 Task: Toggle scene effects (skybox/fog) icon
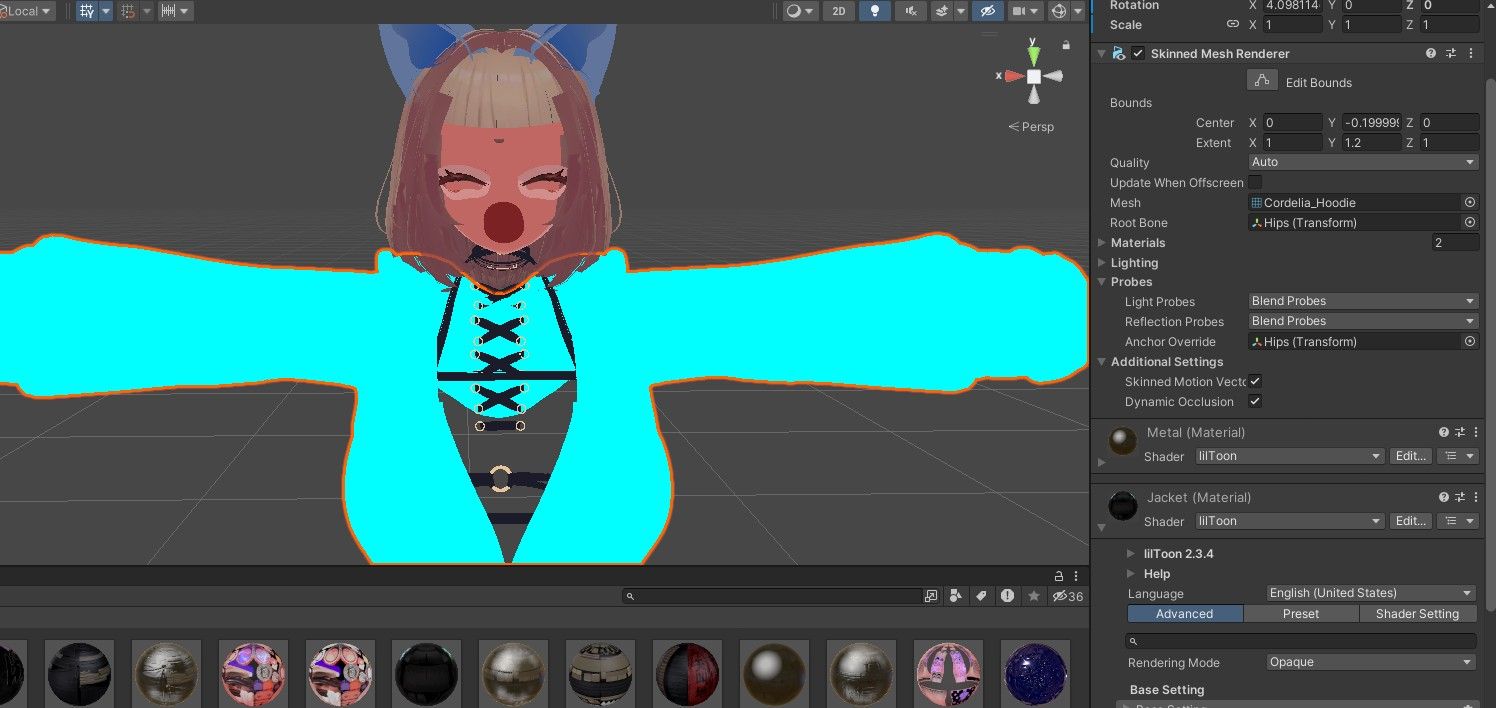pos(941,11)
